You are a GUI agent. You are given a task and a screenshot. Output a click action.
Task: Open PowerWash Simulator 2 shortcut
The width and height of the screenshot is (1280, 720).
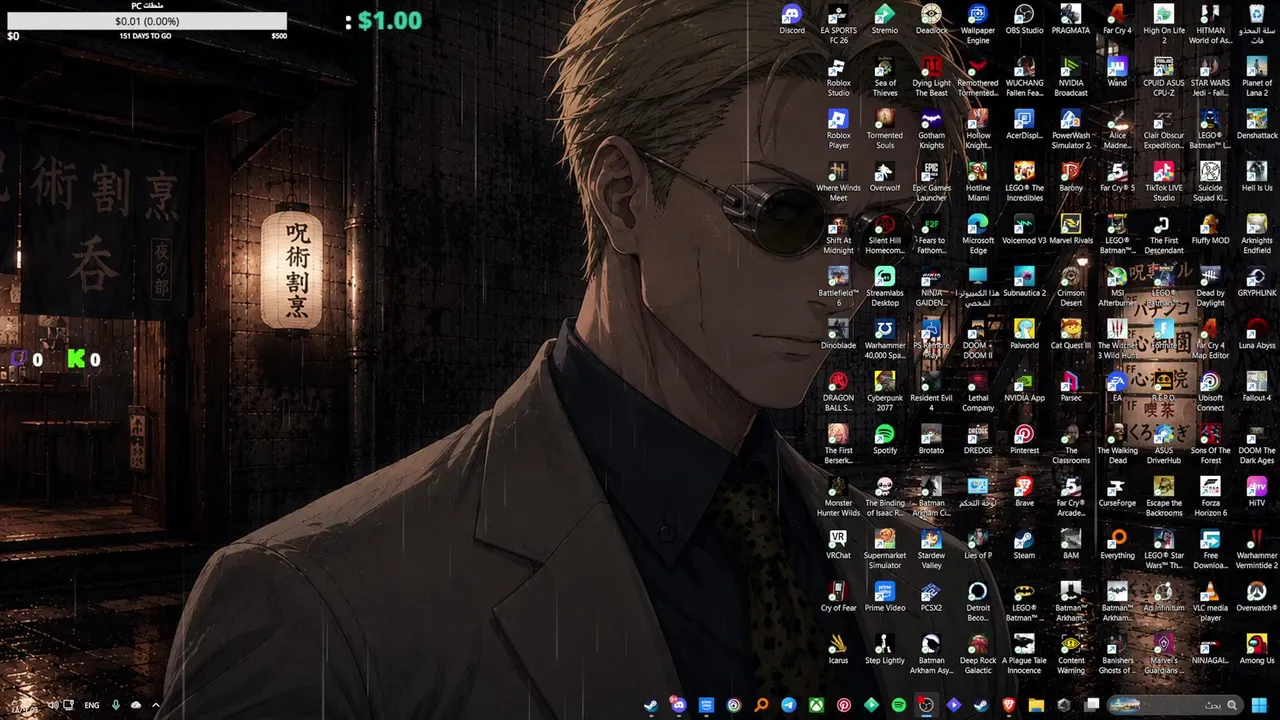click(x=1071, y=129)
